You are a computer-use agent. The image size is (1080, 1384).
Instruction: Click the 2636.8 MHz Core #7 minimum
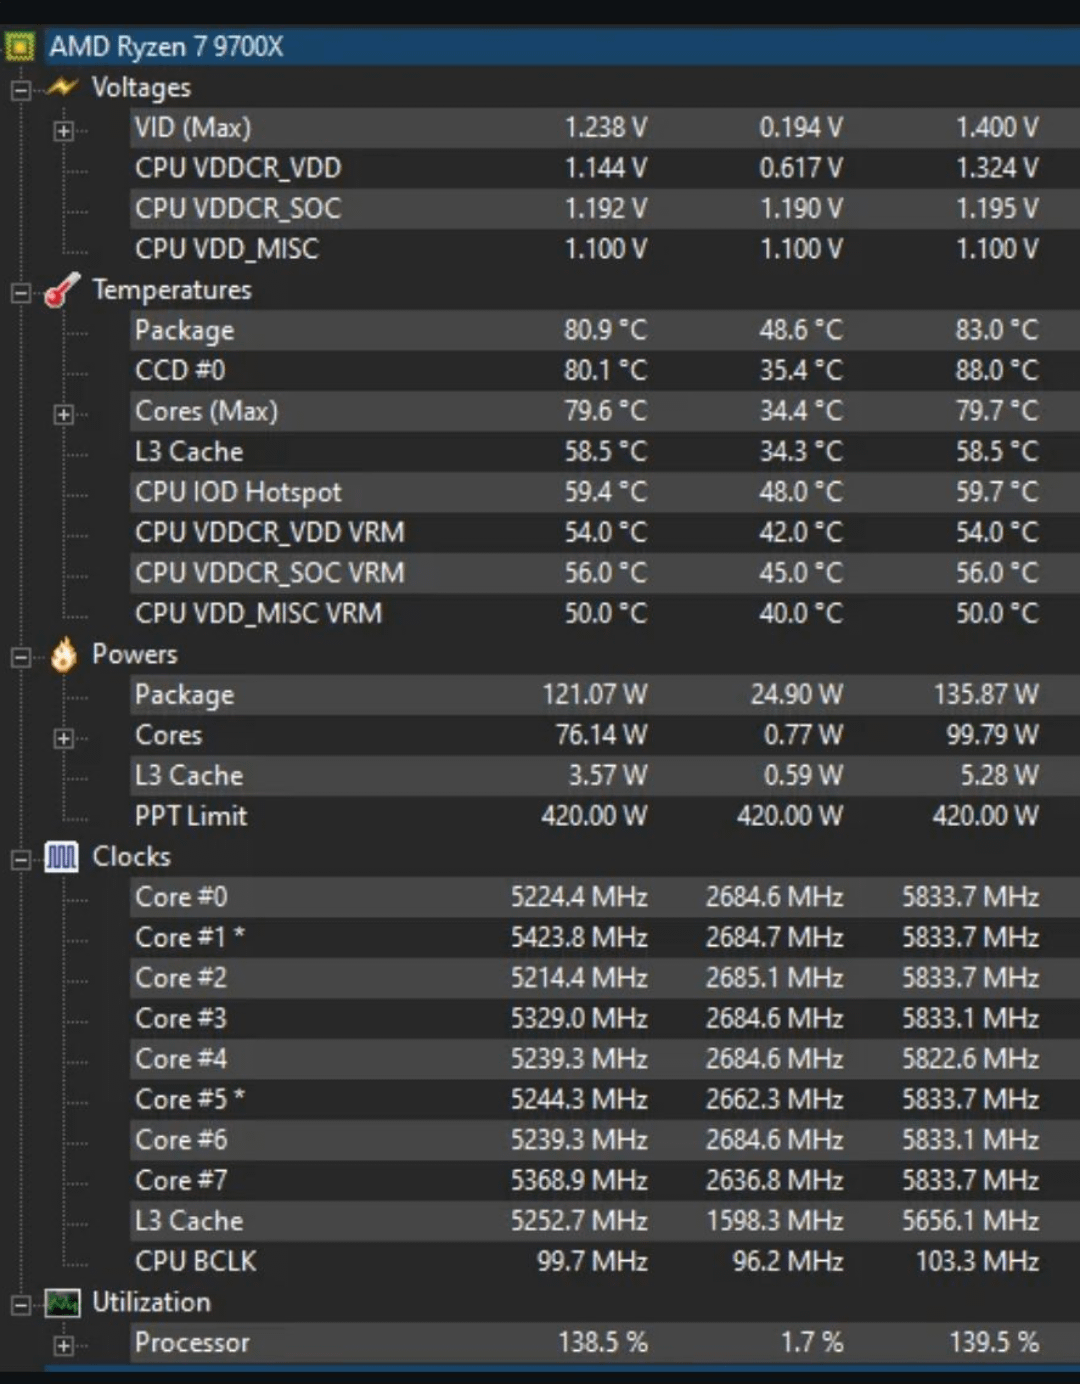pyautogui.click(x=775, y=1180)
